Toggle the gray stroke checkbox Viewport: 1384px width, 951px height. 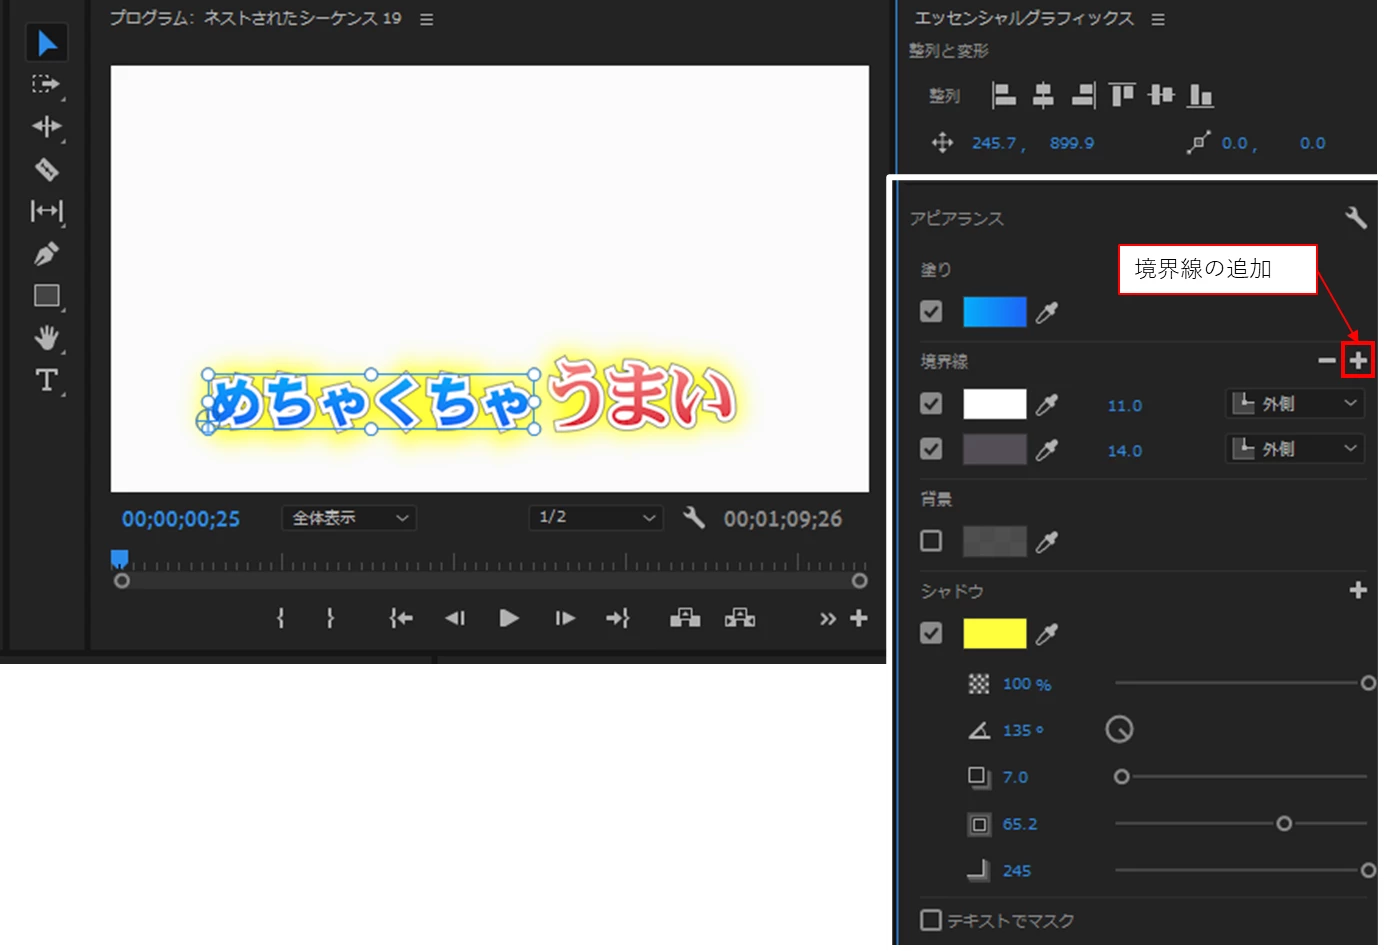pos(931,448)
